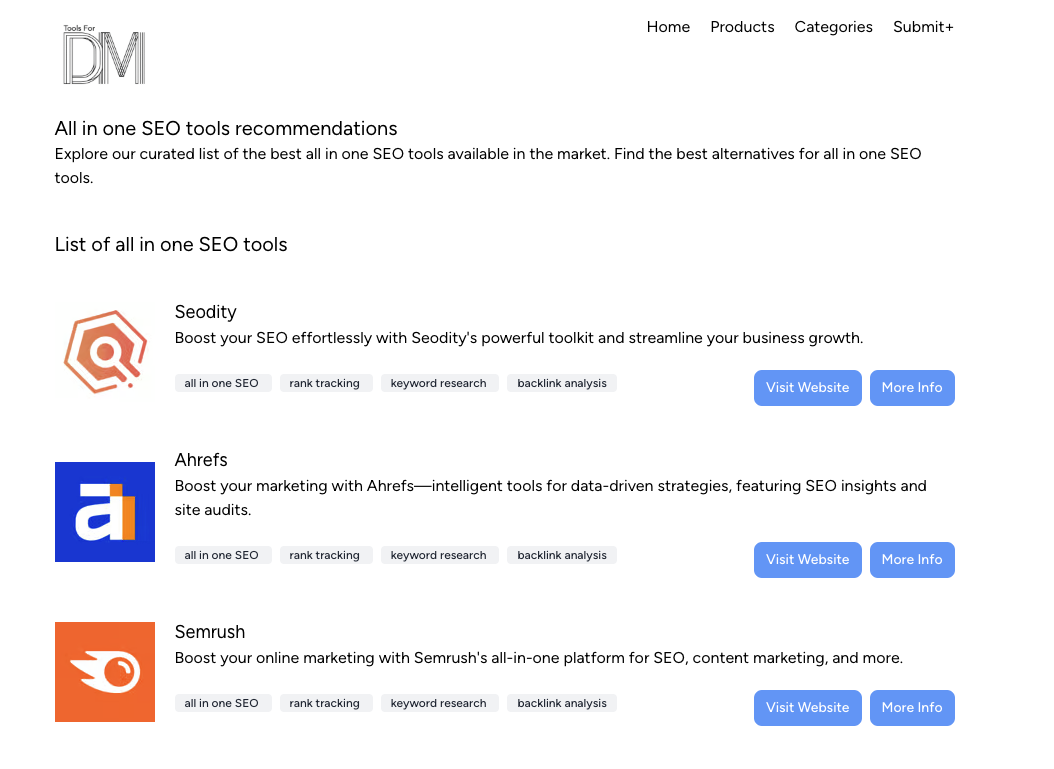
Task: Click Seodity's "rank tracking" tag
Action: point(325,383)
